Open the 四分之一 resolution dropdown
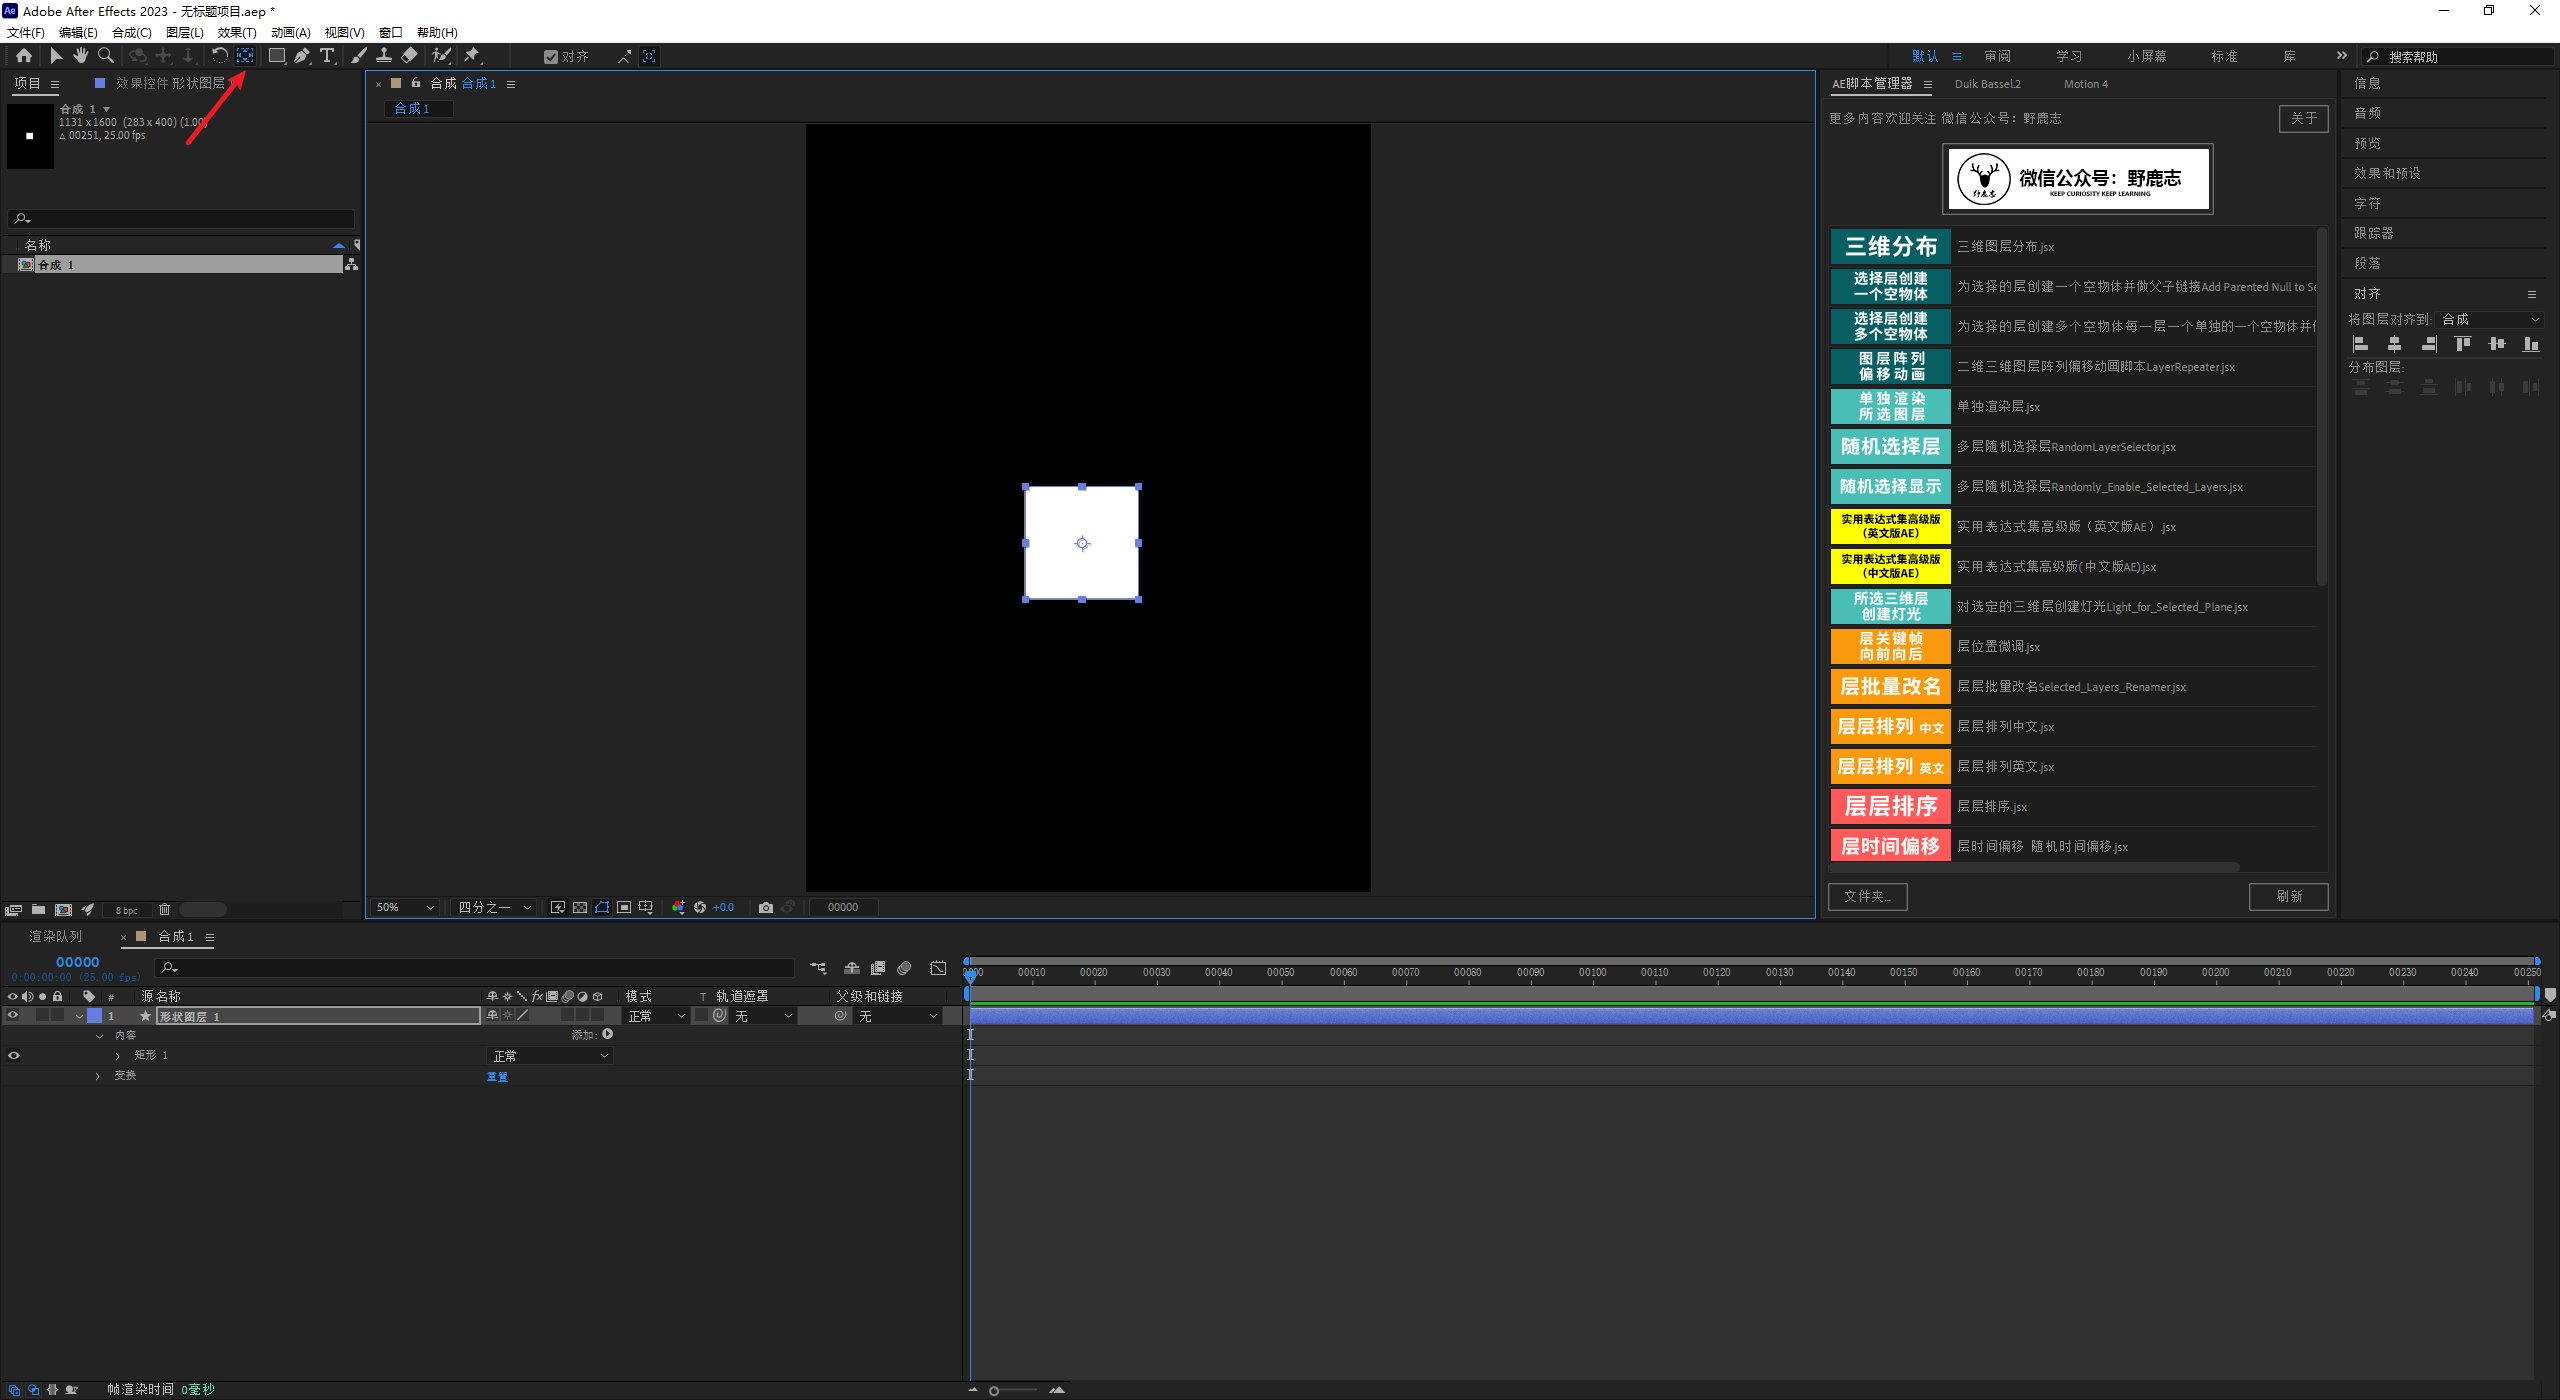Image resolution: width=2560 pixels, height=1400 pixels. coord(494,907)
